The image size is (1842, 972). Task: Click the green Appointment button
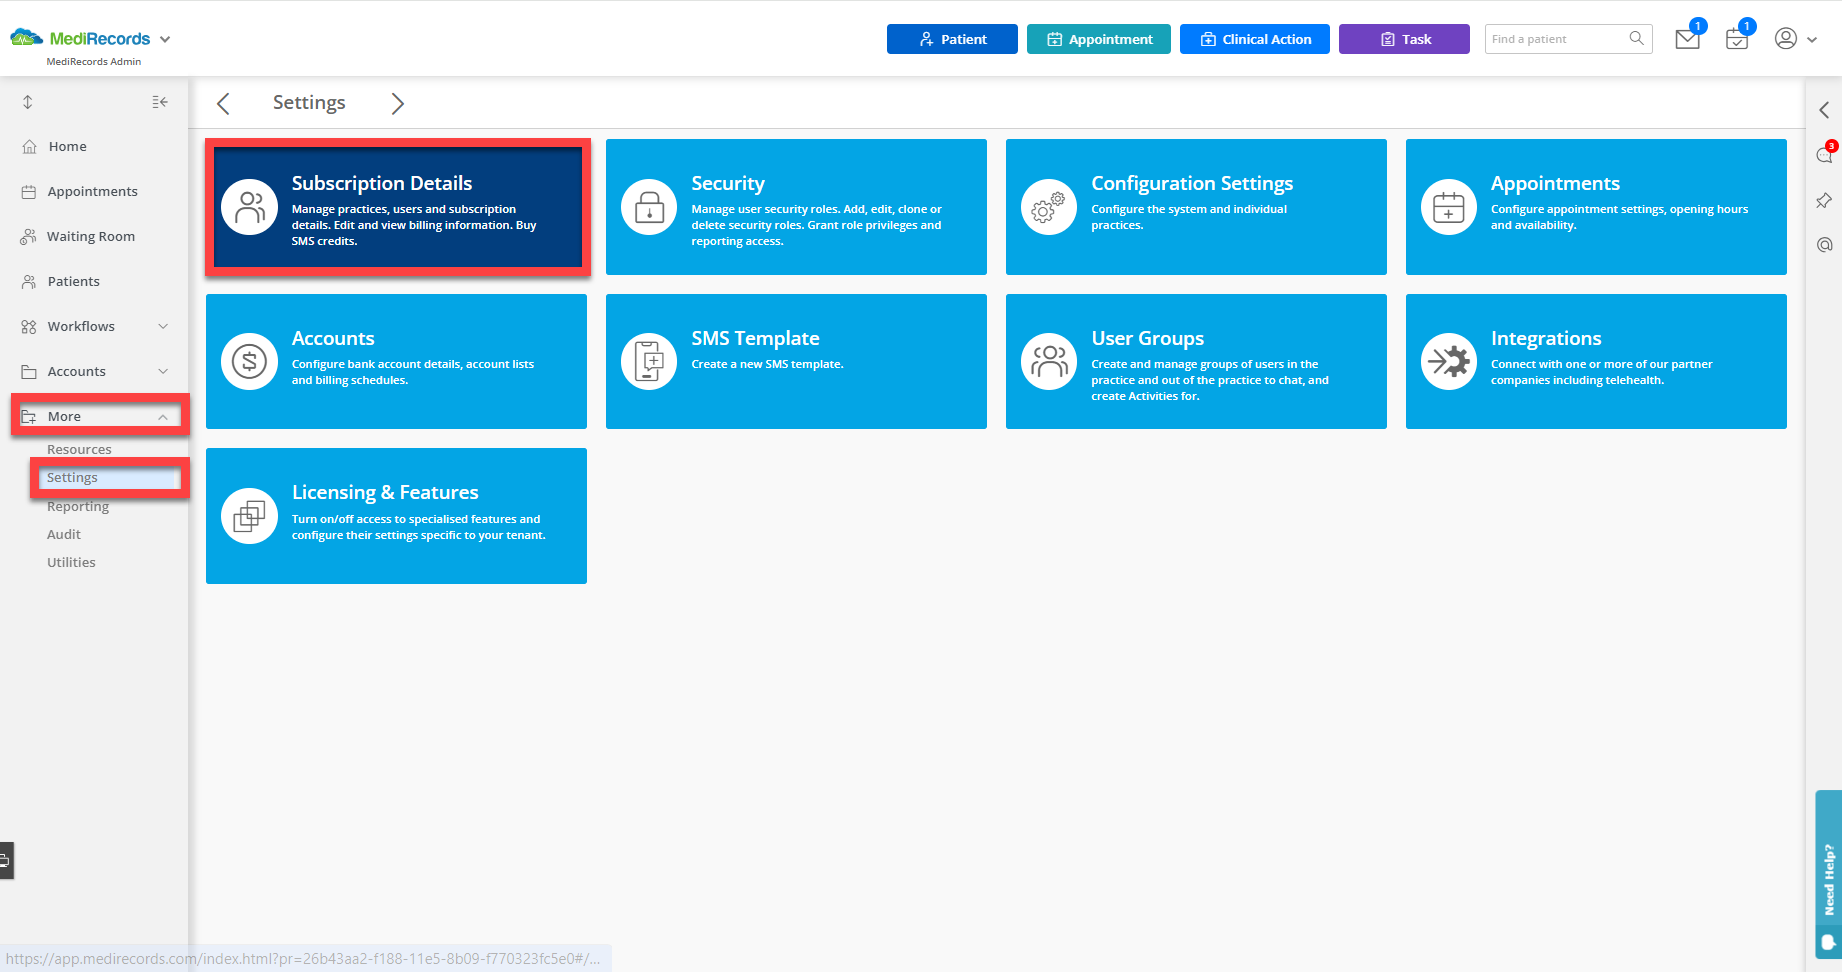coord(1099,39)
